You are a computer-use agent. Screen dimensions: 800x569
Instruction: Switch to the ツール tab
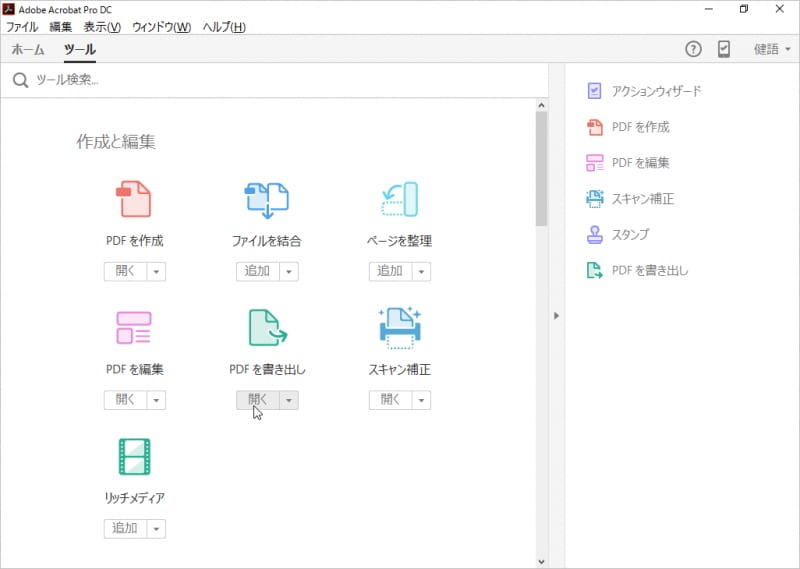[x=80, y=50]
